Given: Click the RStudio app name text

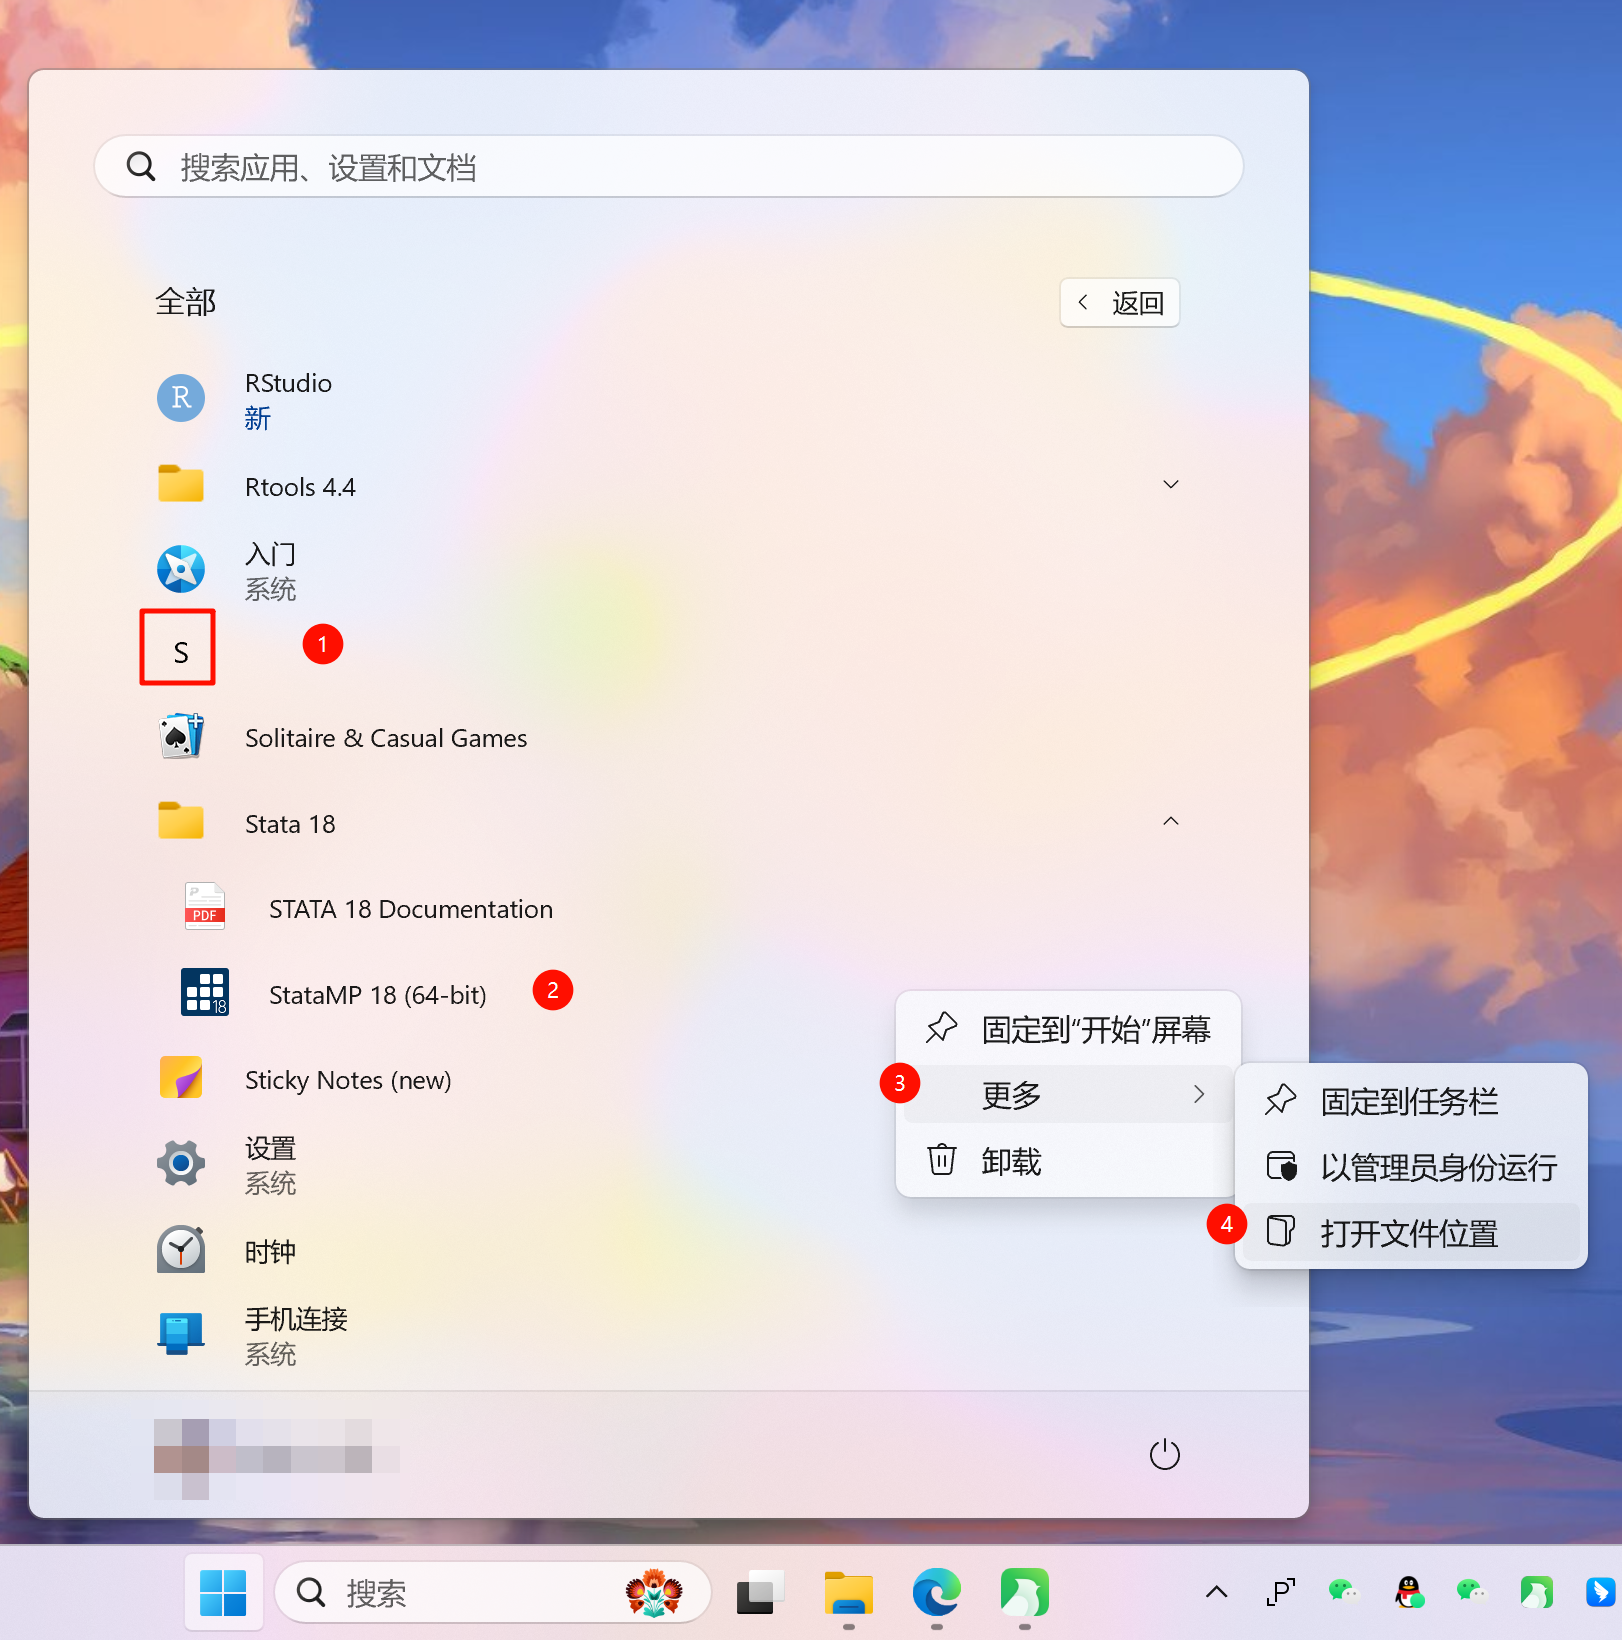Looking at the screenshot, I should click(288, 383).
